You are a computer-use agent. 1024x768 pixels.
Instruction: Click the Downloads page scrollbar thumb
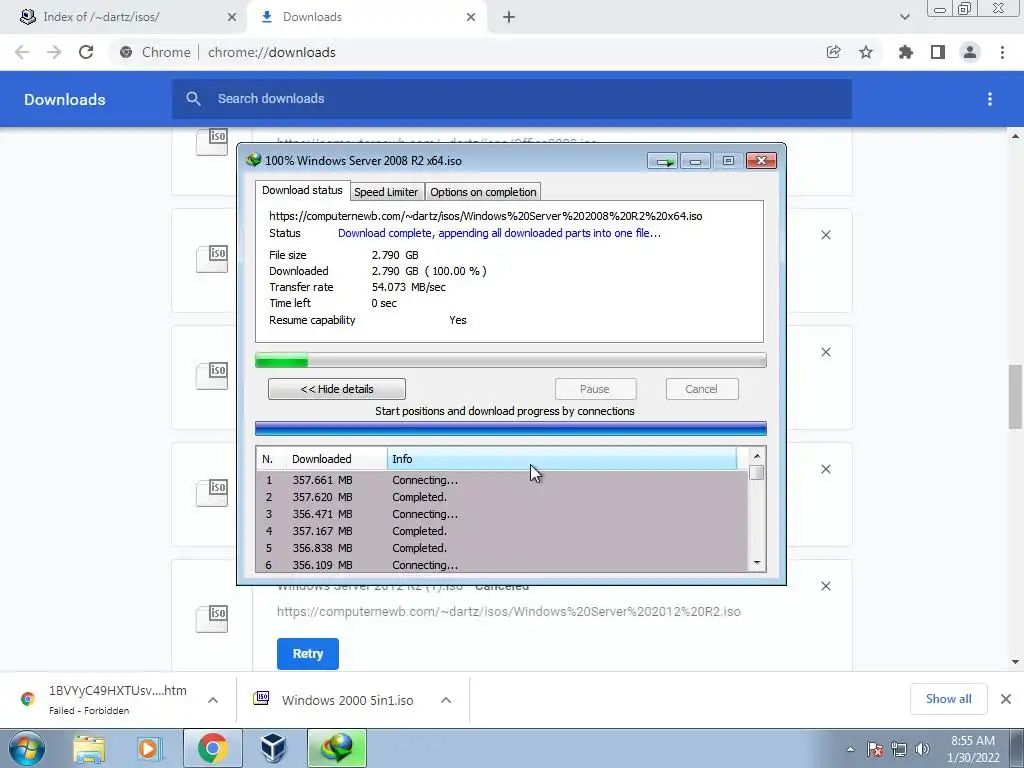tap(1015, 396)
